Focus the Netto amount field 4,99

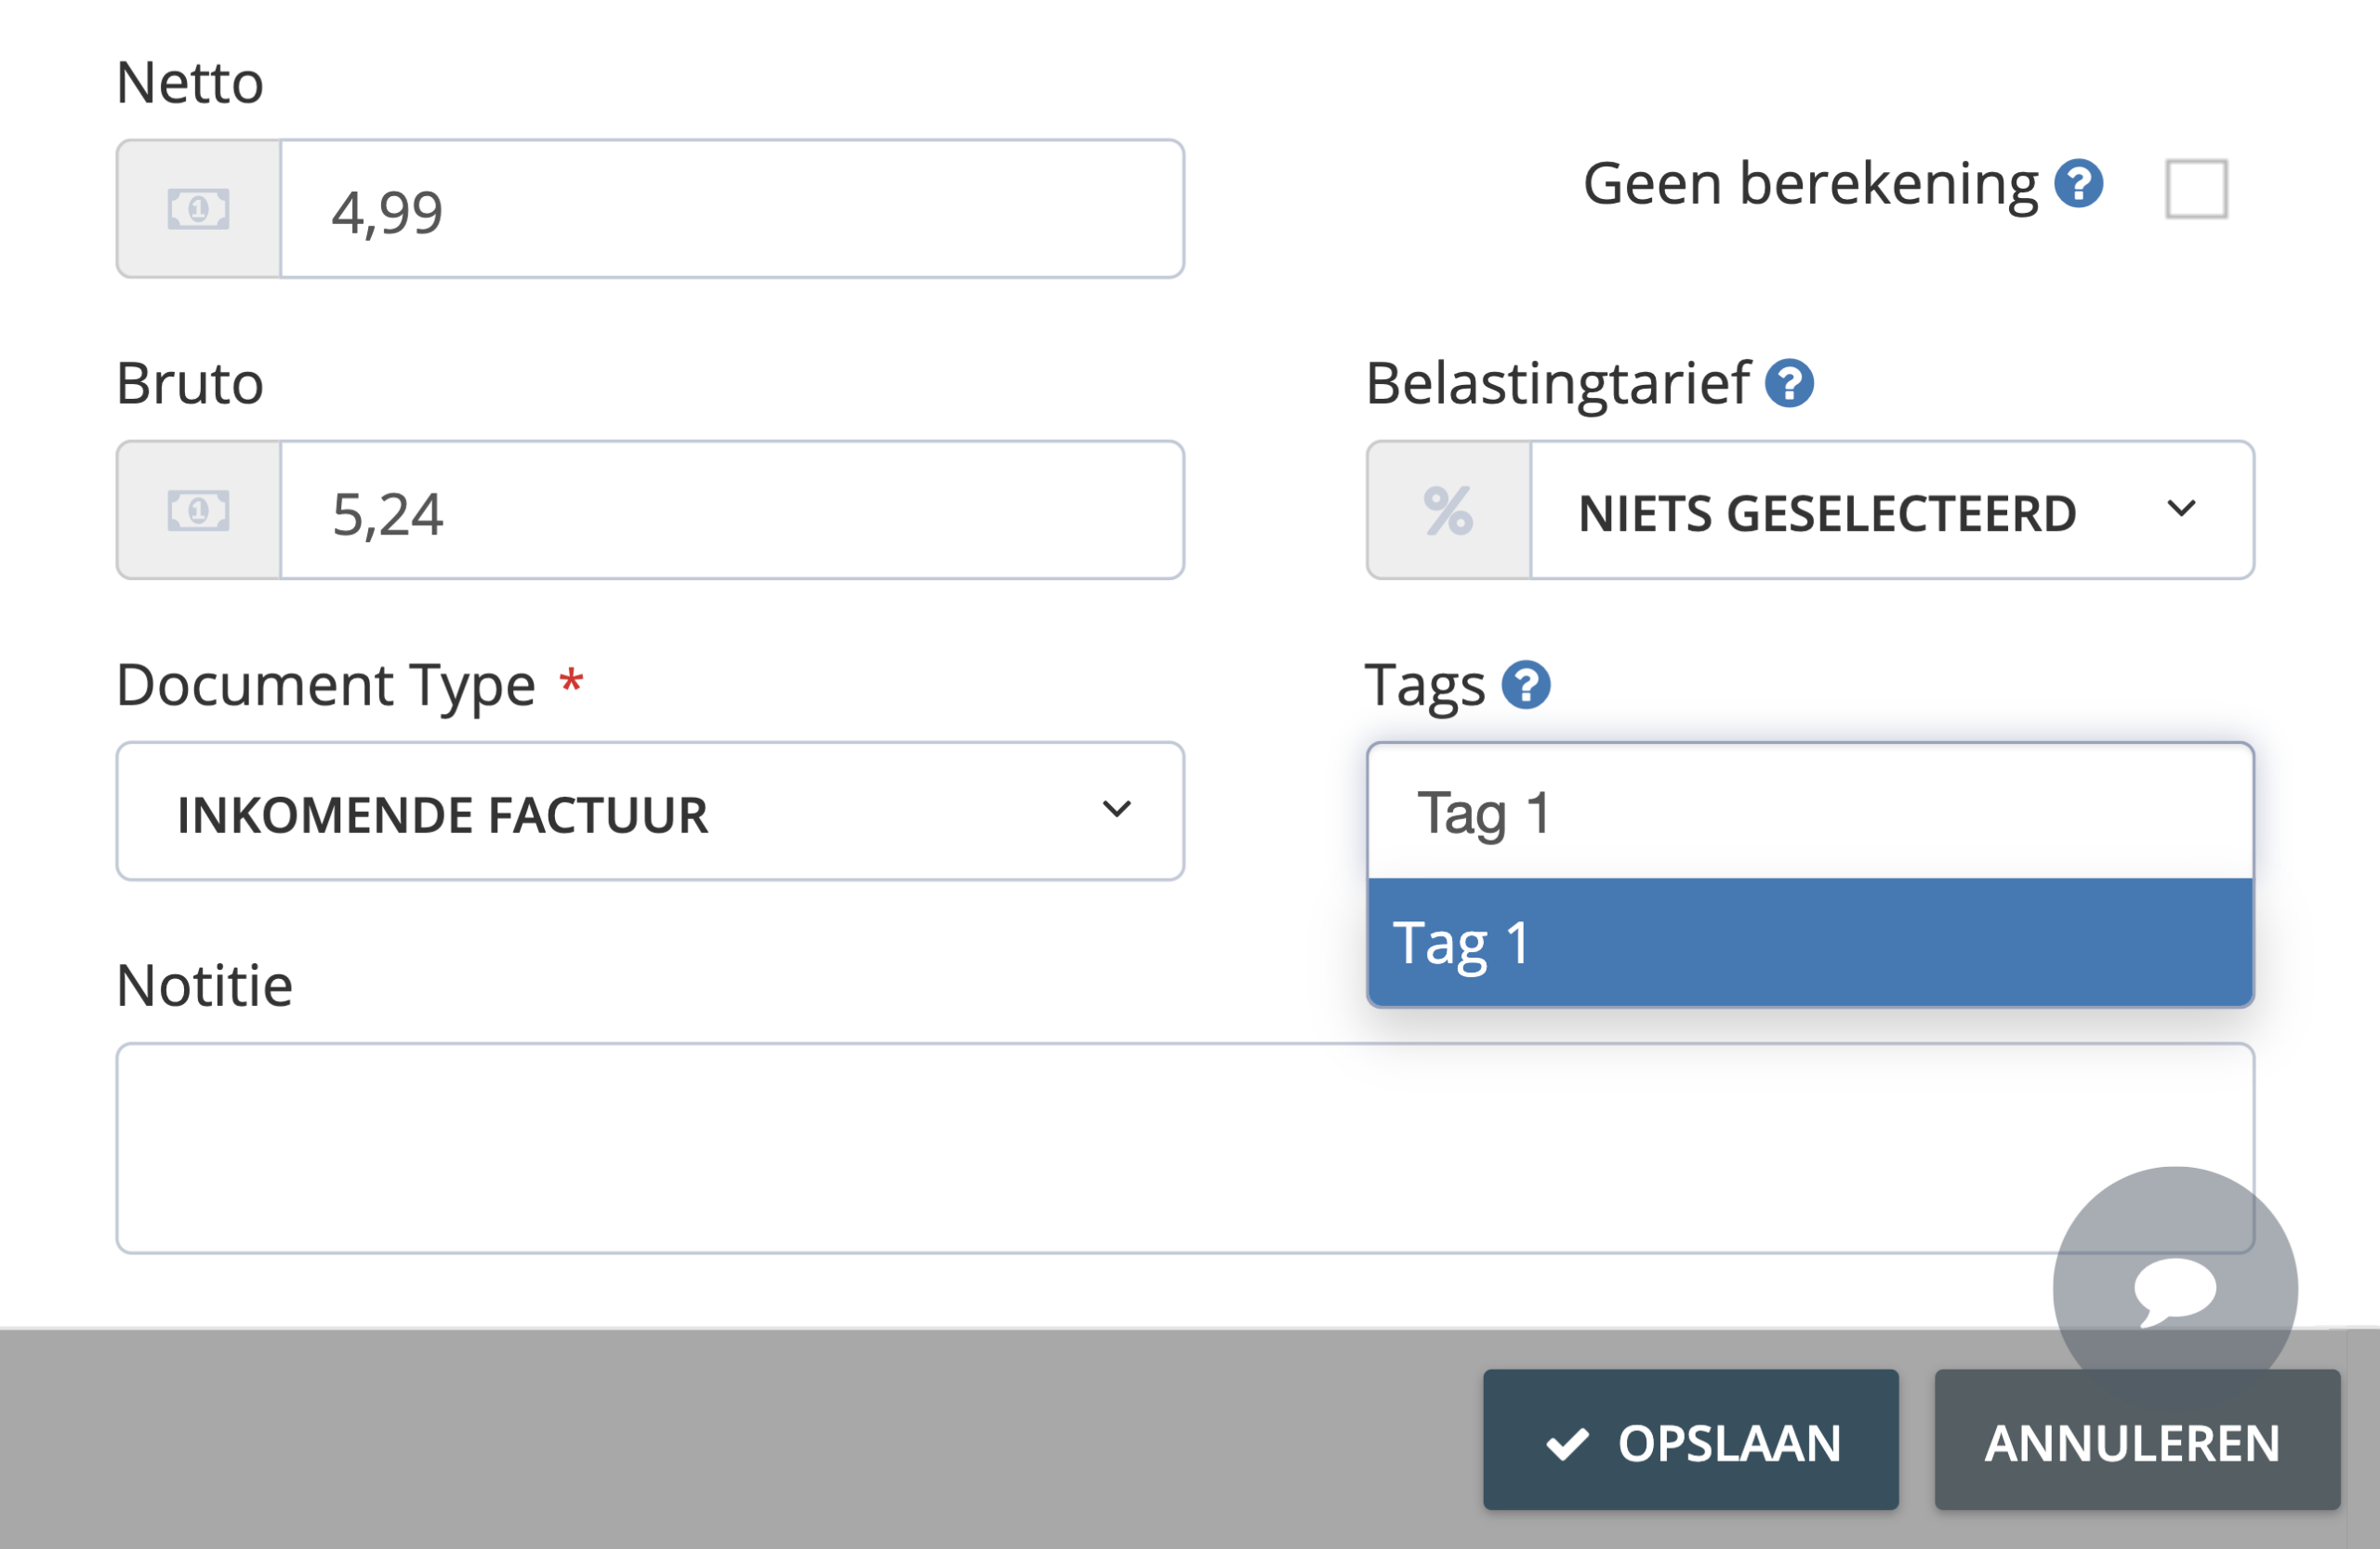pos(732,209)
